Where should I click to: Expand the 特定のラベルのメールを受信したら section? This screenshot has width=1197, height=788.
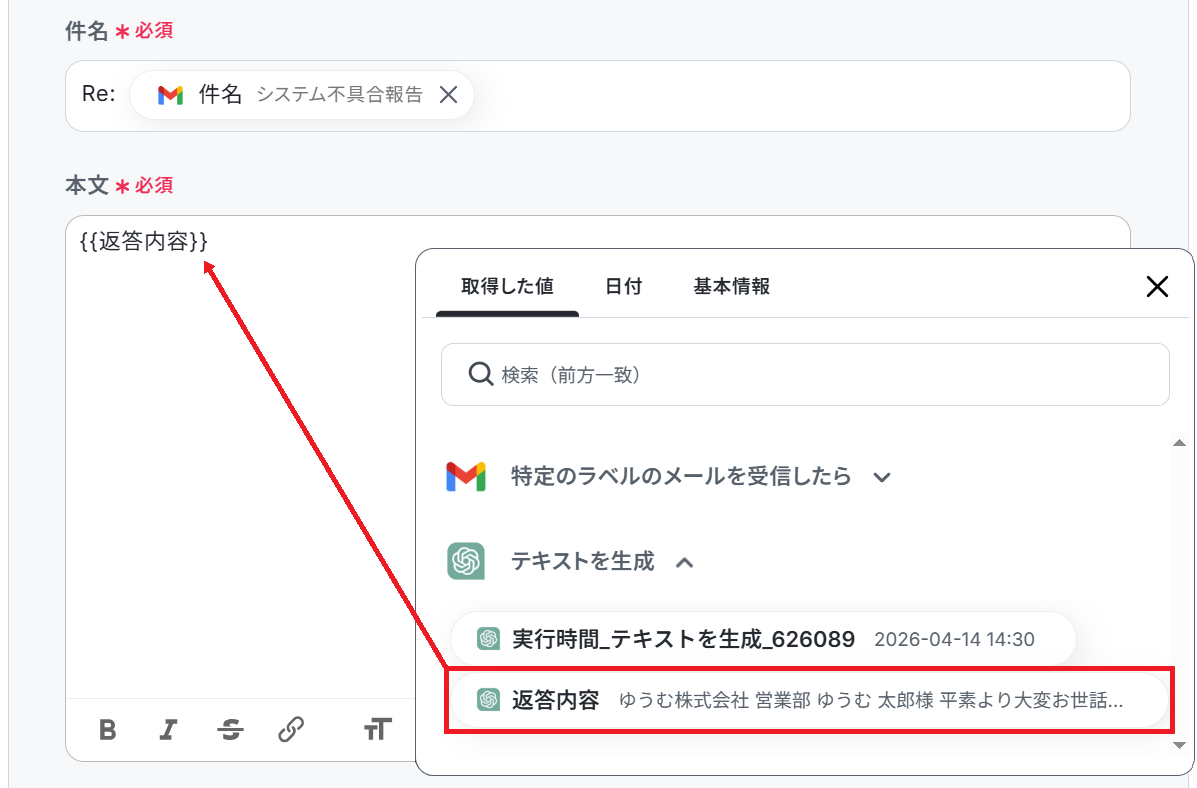pyautogui.click(x=882, y=477)
